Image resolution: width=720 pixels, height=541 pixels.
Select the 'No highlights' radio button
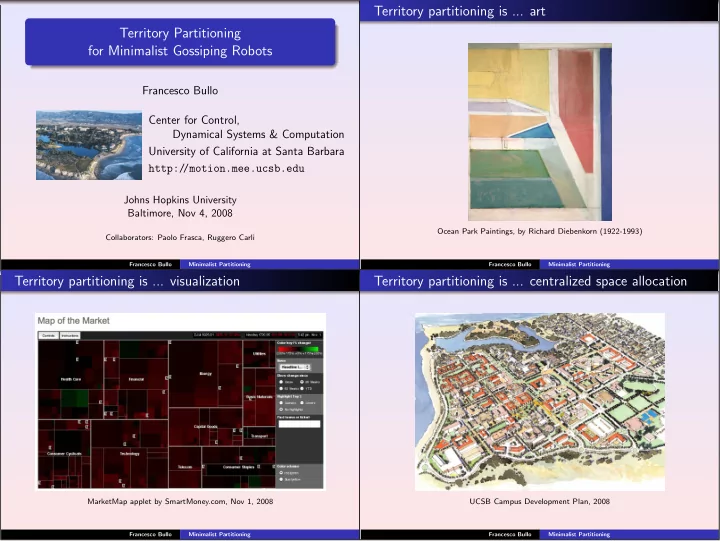coord(281,410)
